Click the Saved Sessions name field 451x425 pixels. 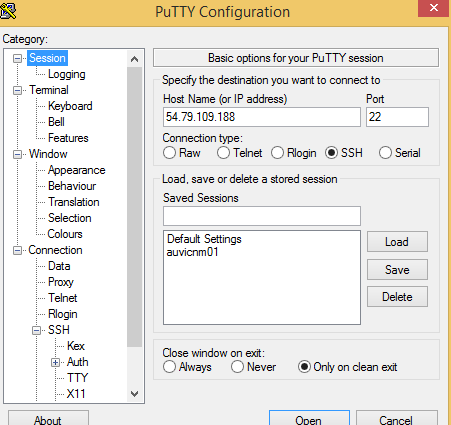click(x=262, y=216)
